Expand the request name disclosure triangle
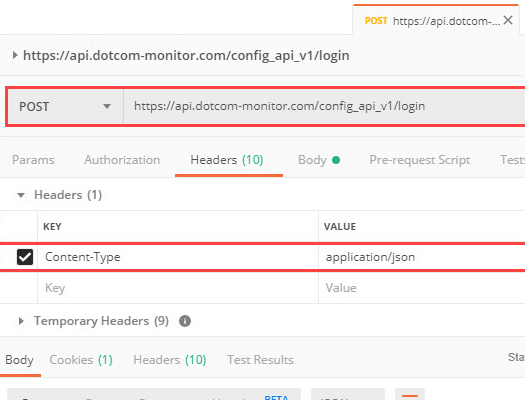The width and height of the screenshot is (525, 400). click(x=15, y=55)
